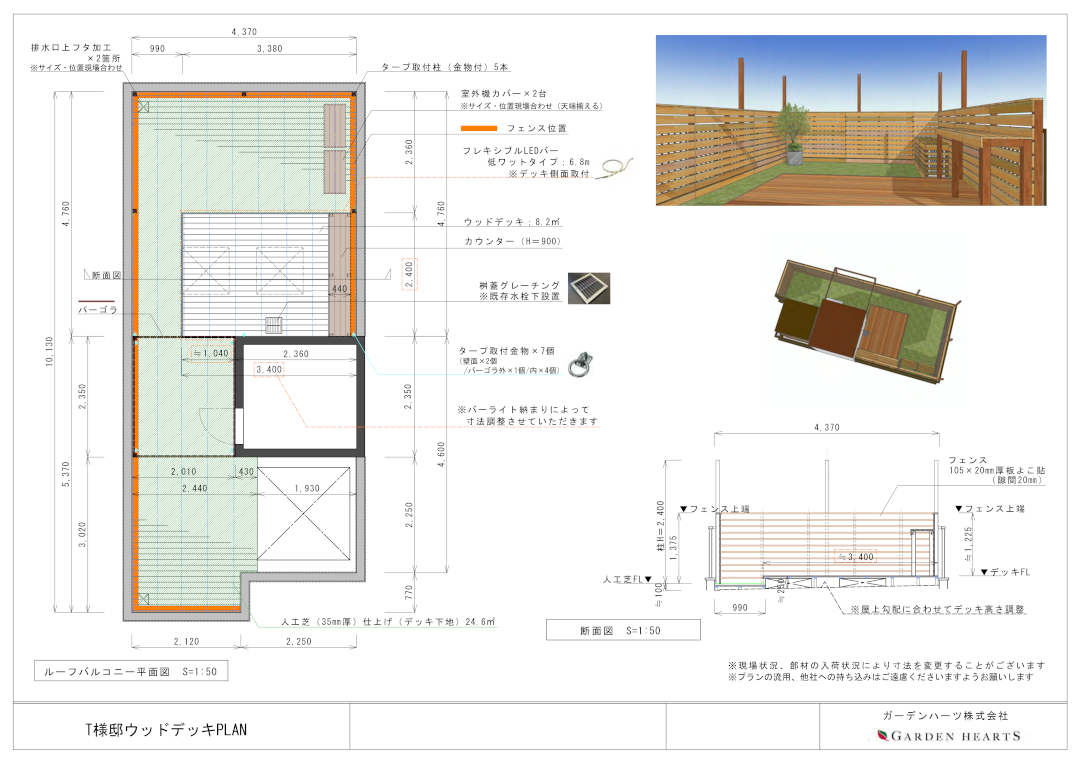This screenshot has width=1080, height=764.
Task: Click the '2,440' dimension in the plan
Action: [x=194, y=488]
